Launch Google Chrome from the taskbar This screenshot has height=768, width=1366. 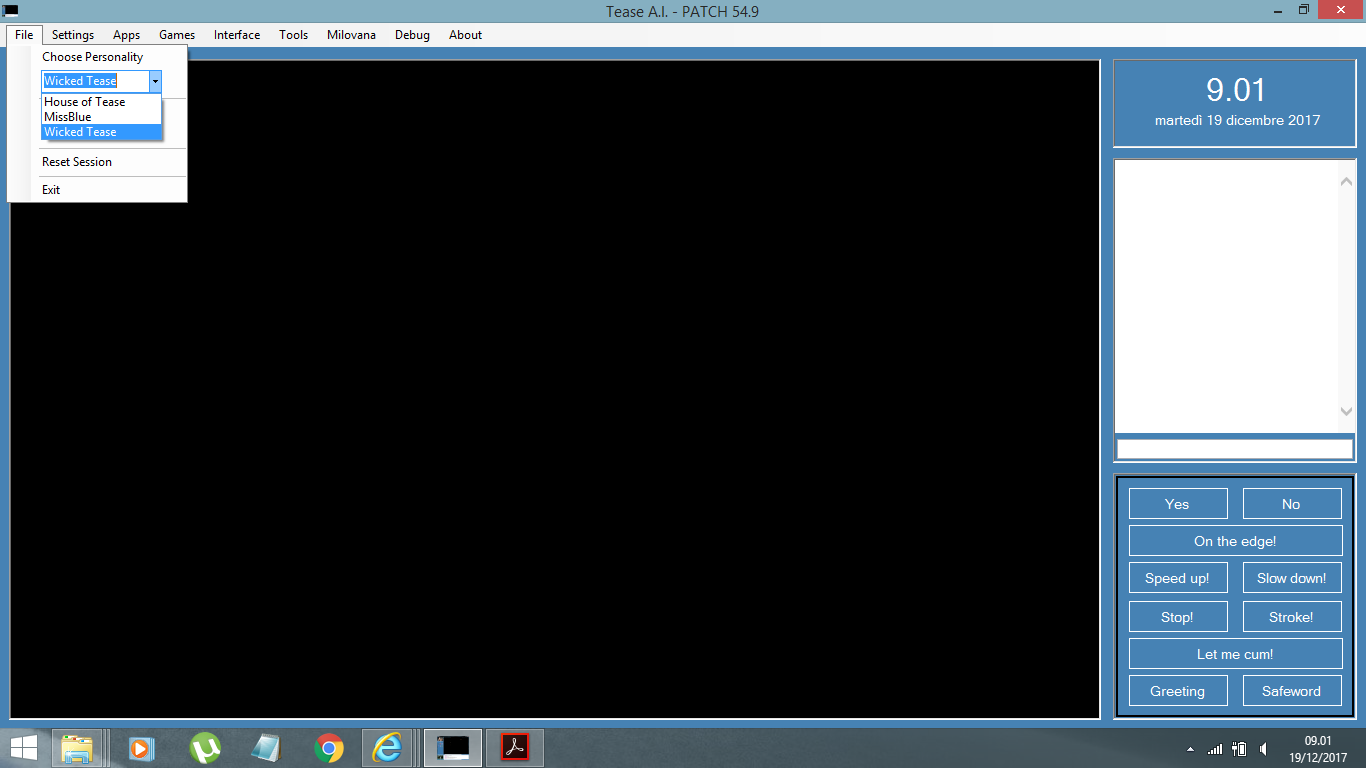329,748
